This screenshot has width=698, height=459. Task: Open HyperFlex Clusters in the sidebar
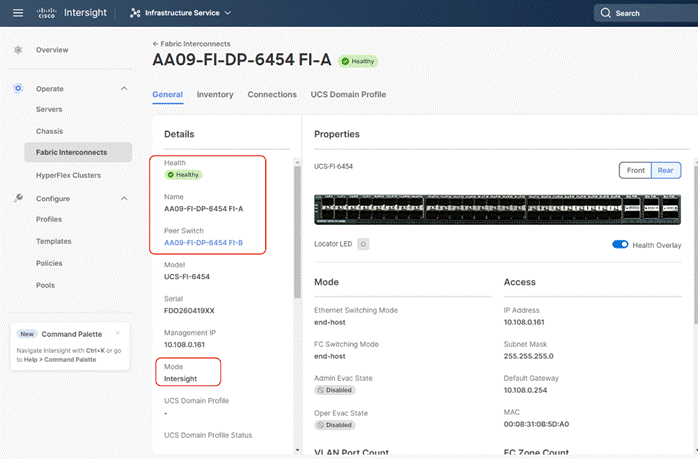click(x=68, y=175)
